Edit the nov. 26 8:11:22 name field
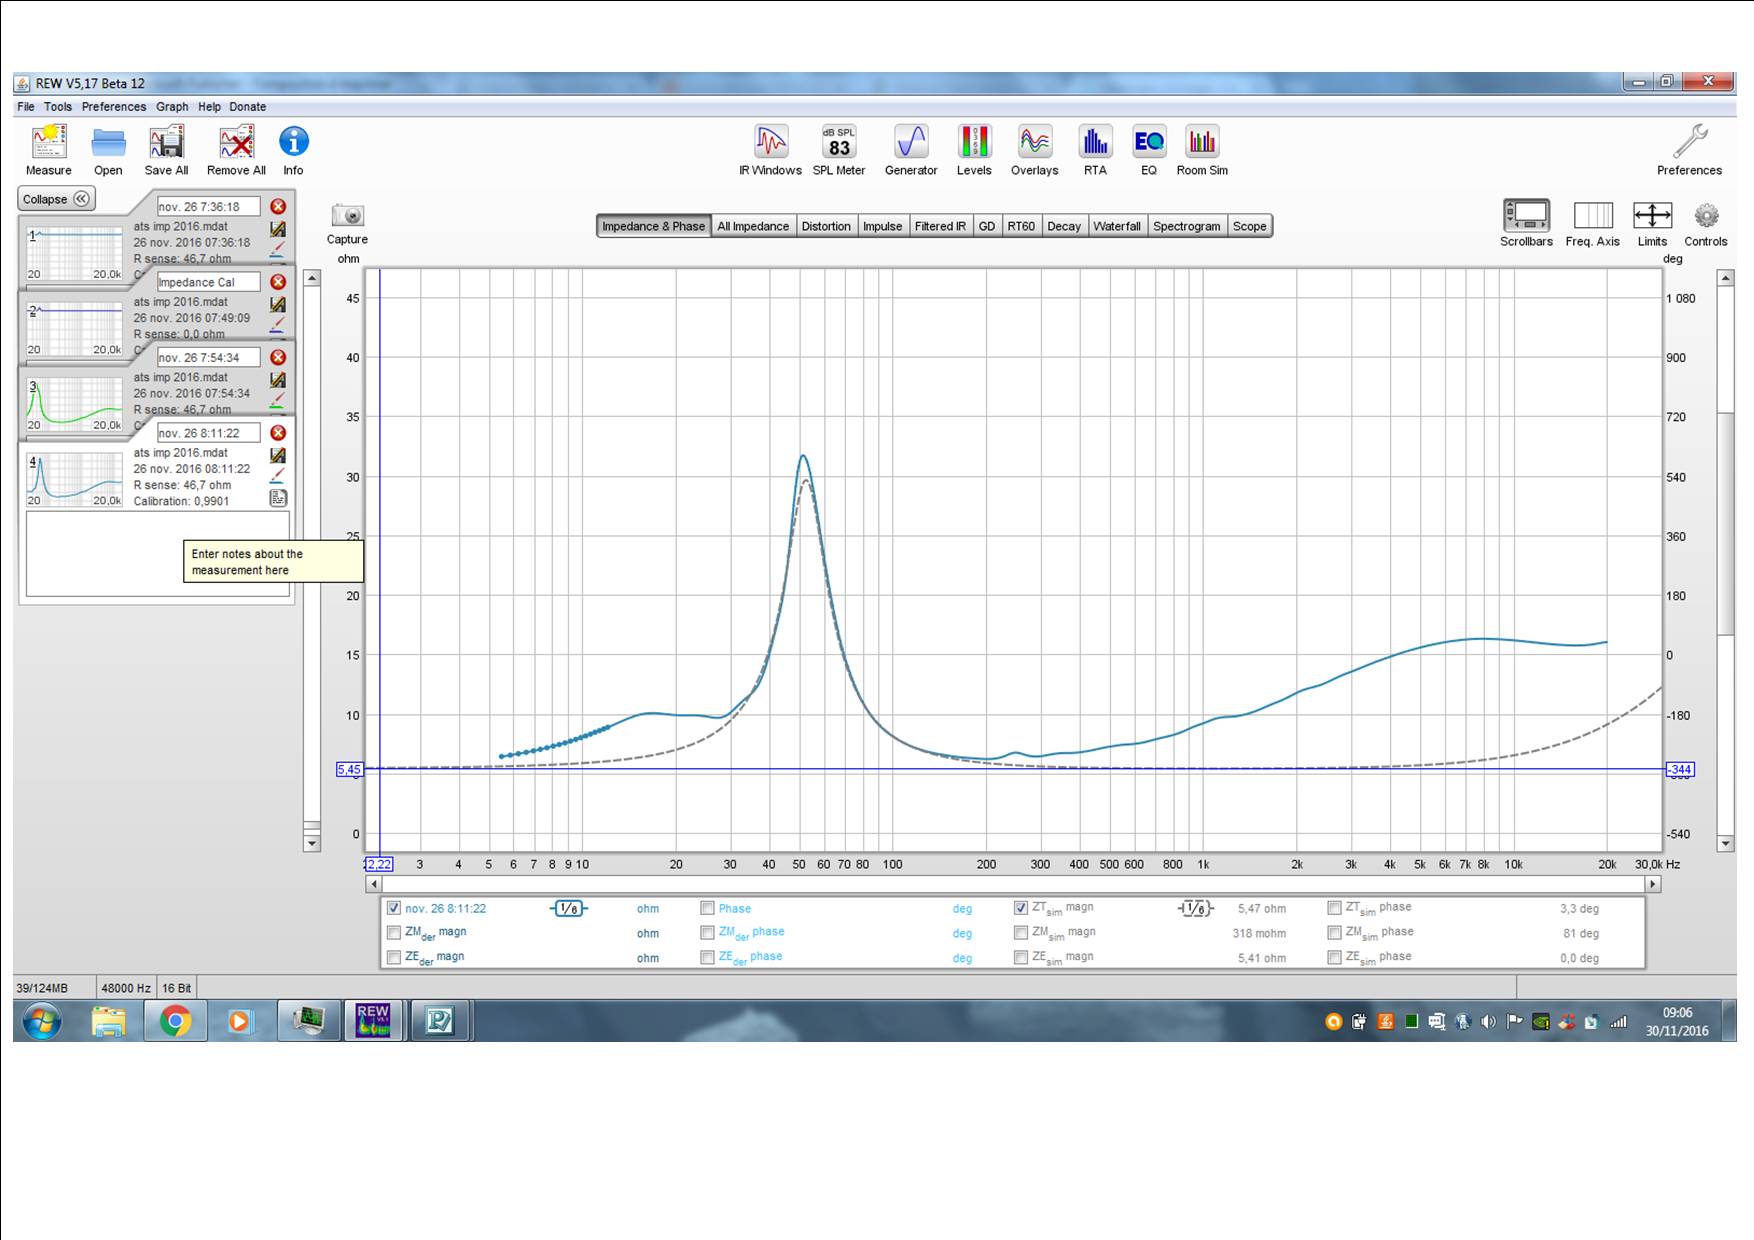 [x=208, y=433]
